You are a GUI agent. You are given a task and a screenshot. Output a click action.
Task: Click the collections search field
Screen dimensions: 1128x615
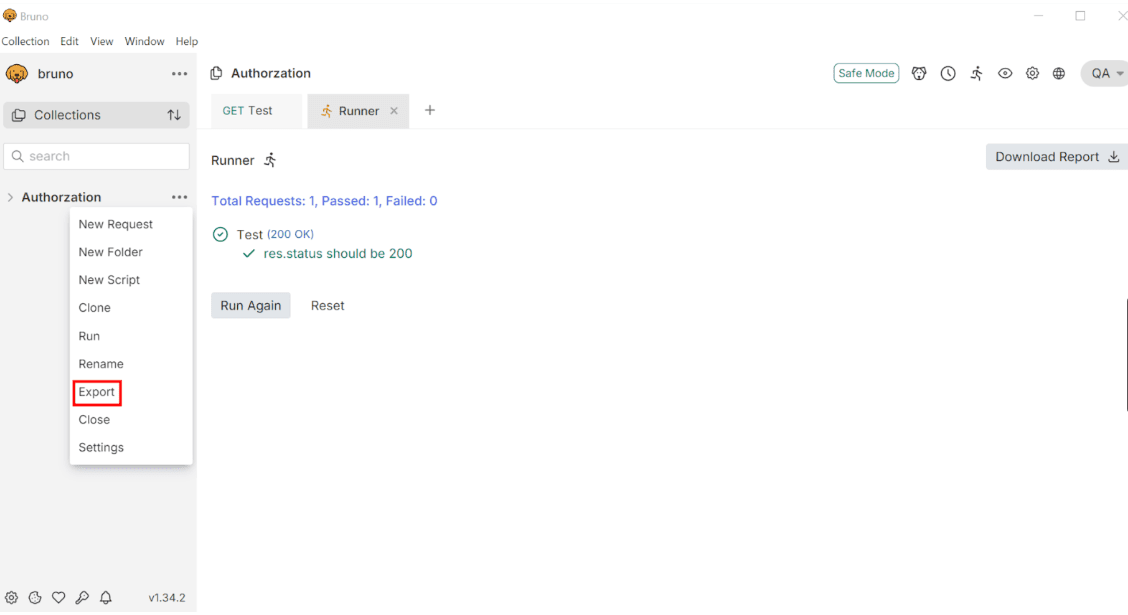click(97, 156)
